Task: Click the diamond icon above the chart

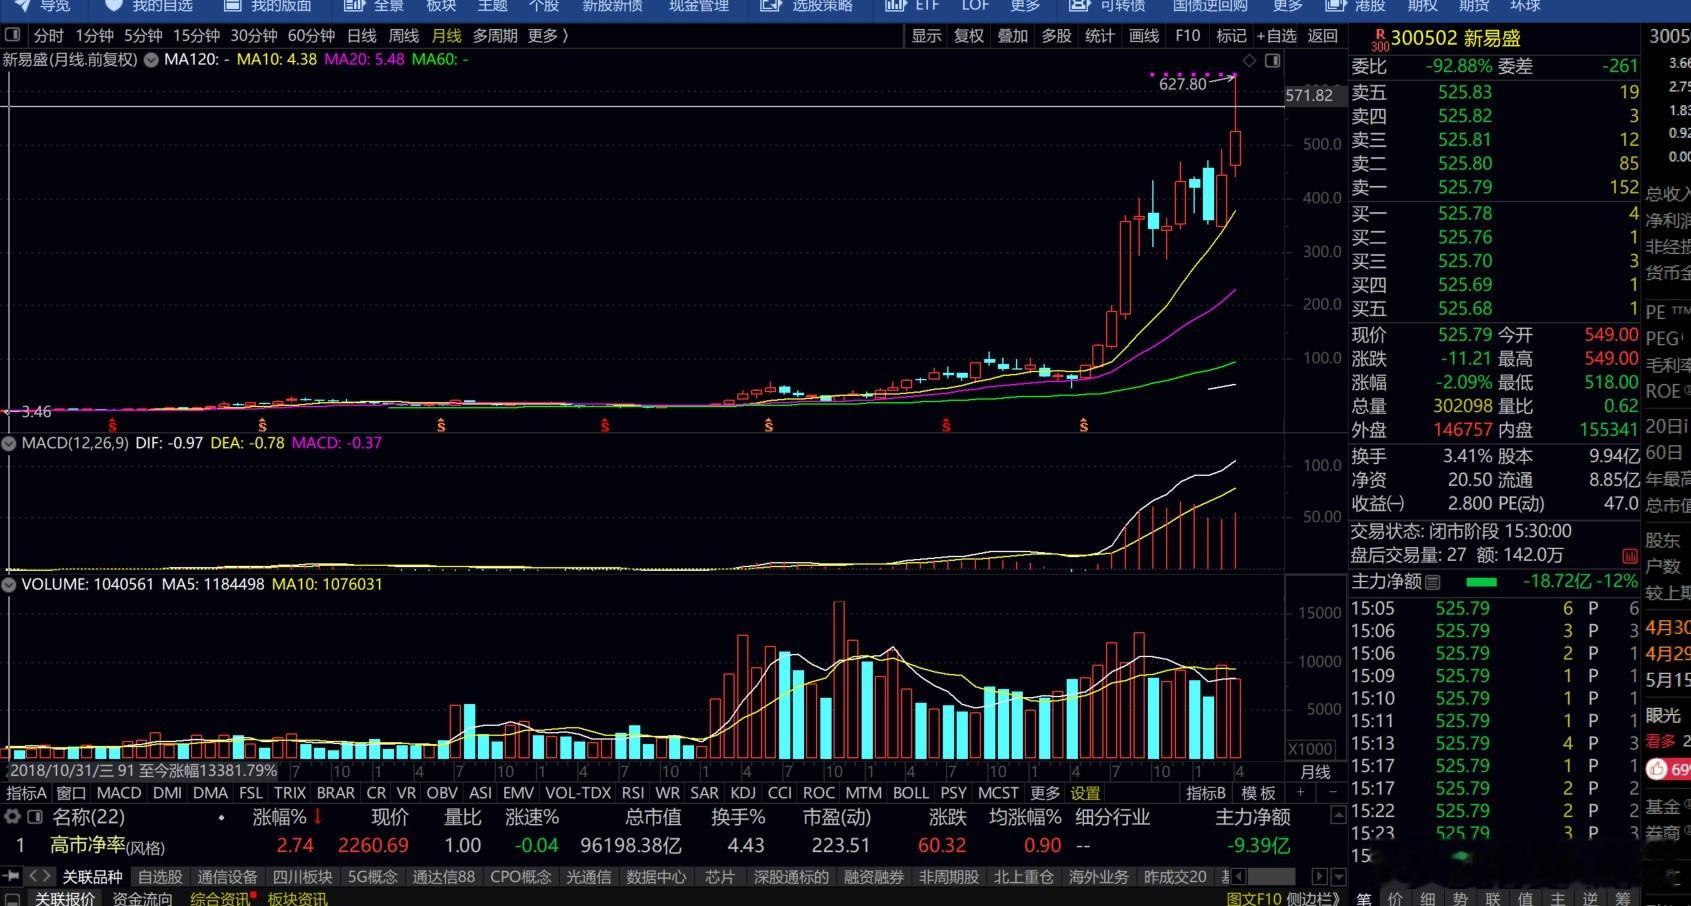Action: pos(1249,61)
